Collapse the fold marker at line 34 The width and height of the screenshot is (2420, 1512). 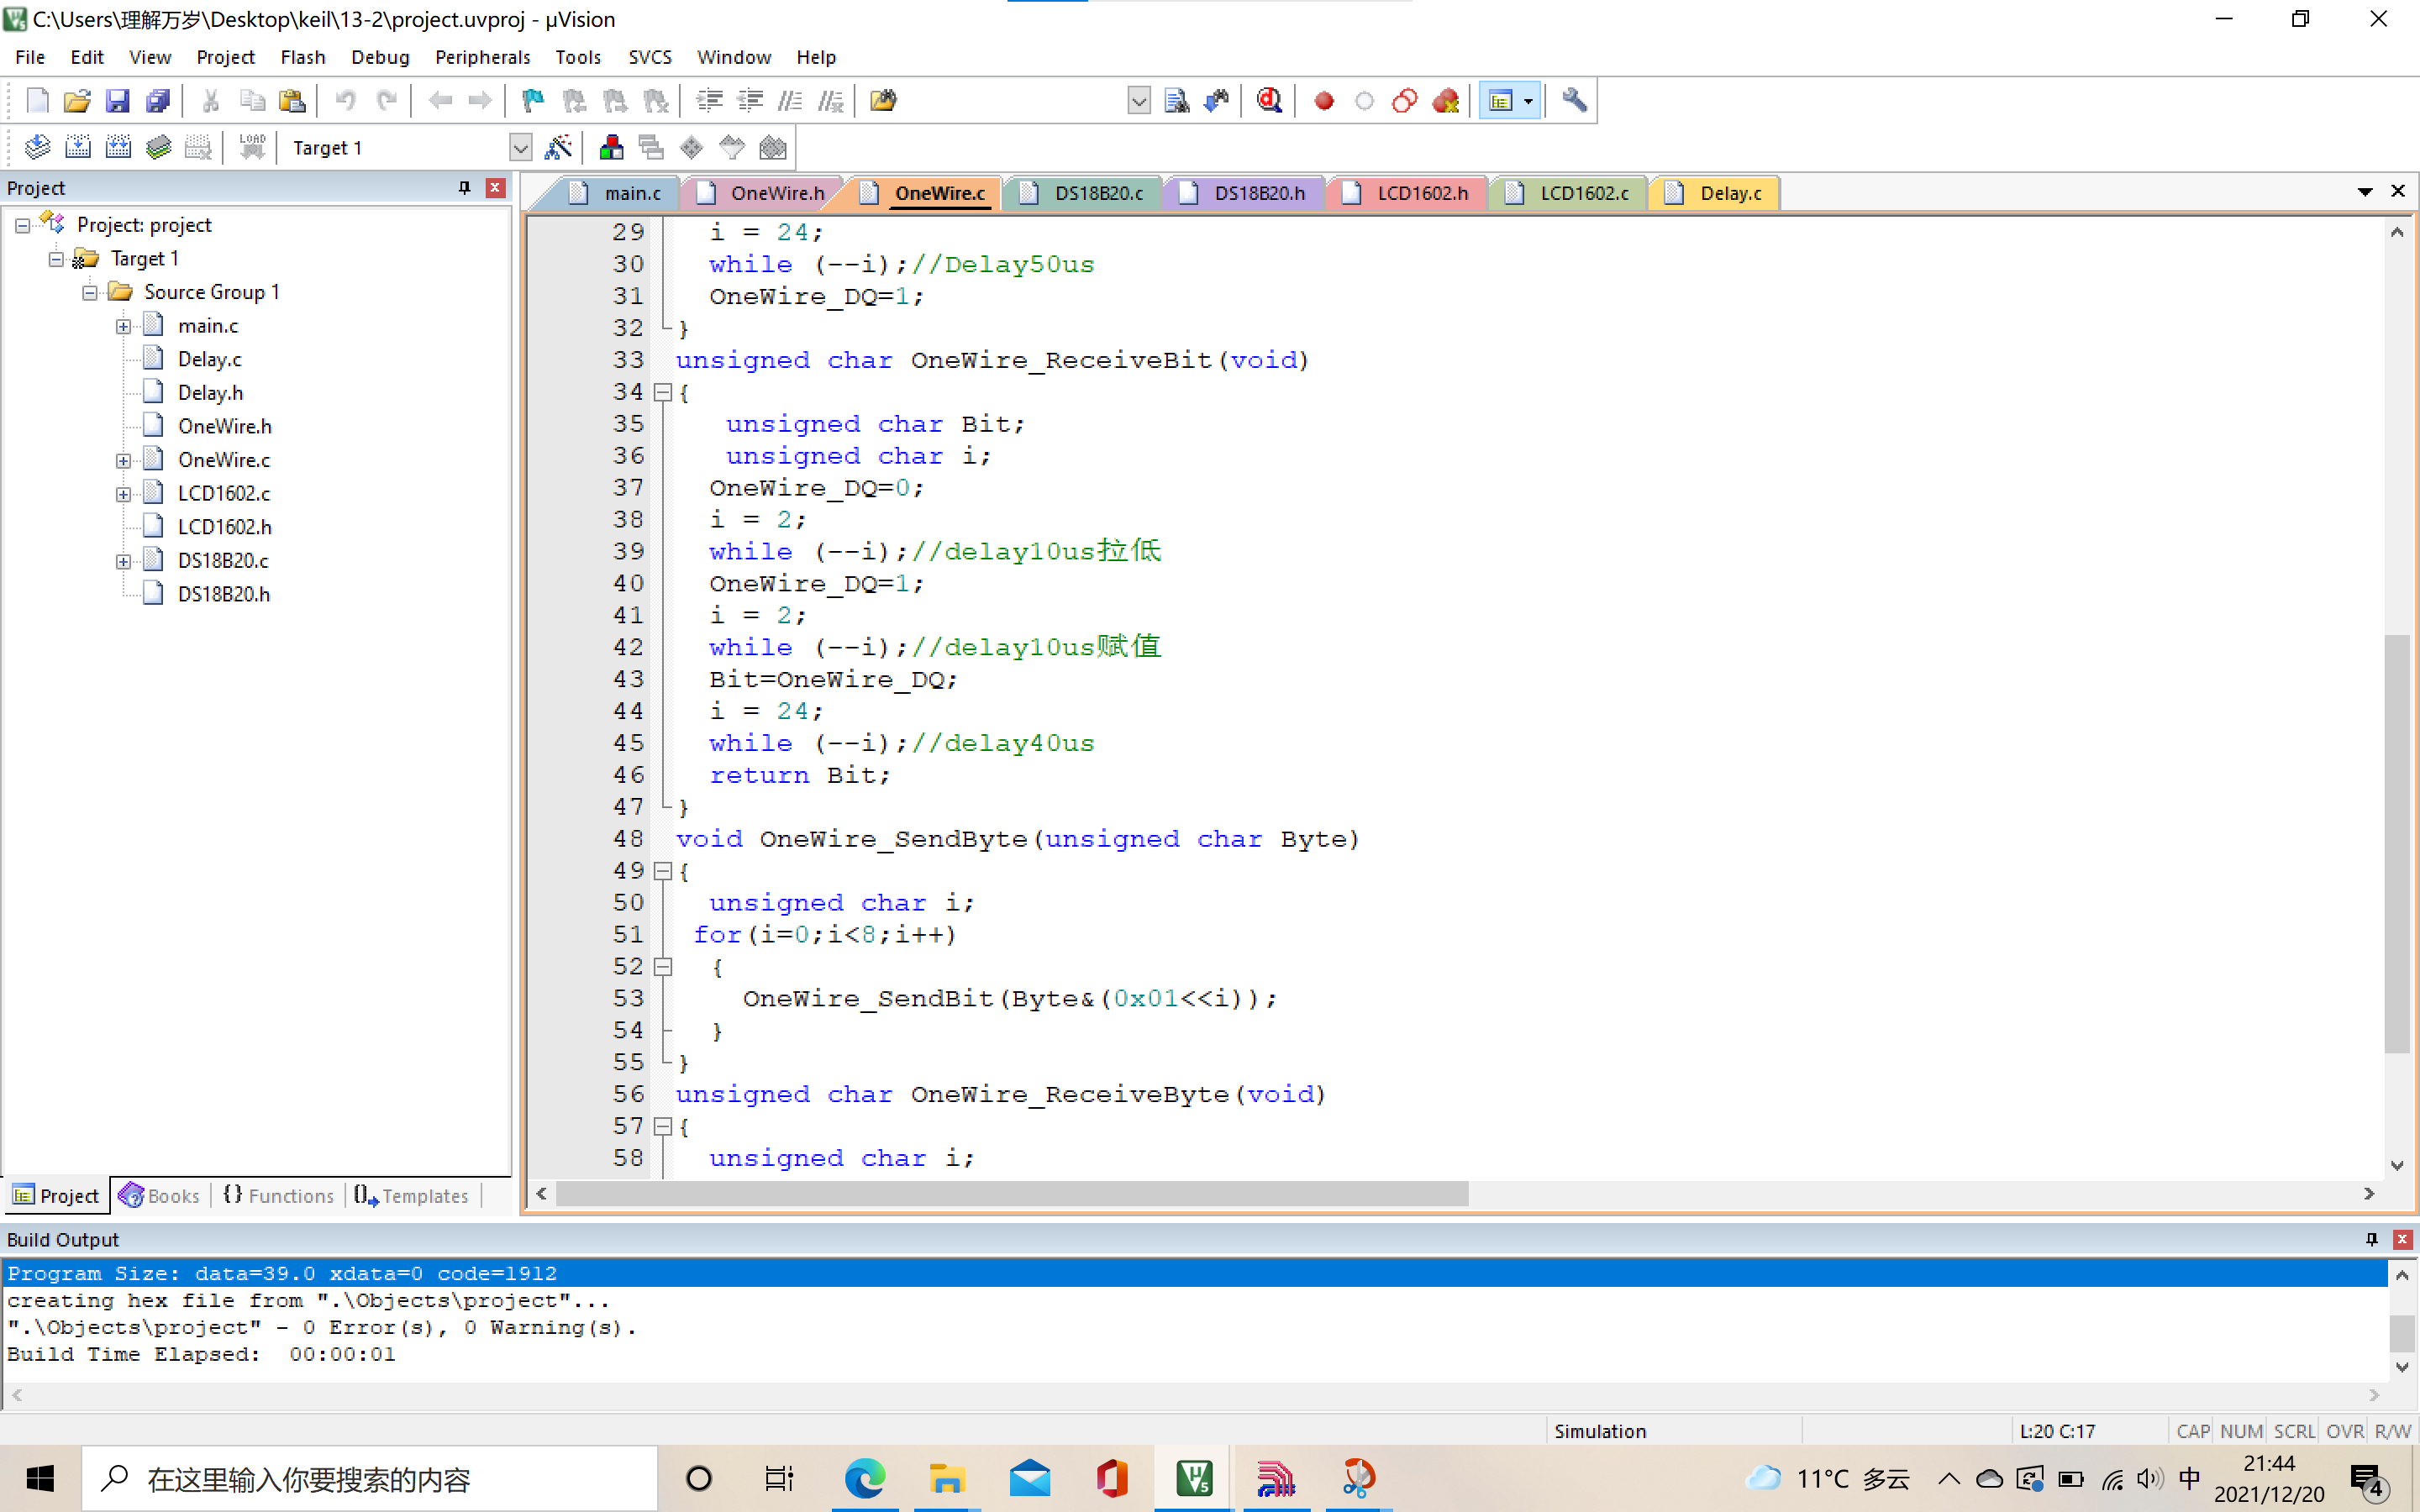pyautogui.click(x=662, y=393)
